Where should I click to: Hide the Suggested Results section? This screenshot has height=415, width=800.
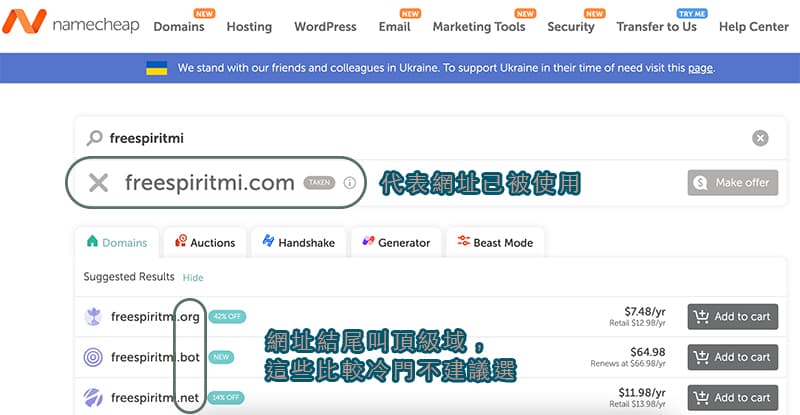(193, 277)
